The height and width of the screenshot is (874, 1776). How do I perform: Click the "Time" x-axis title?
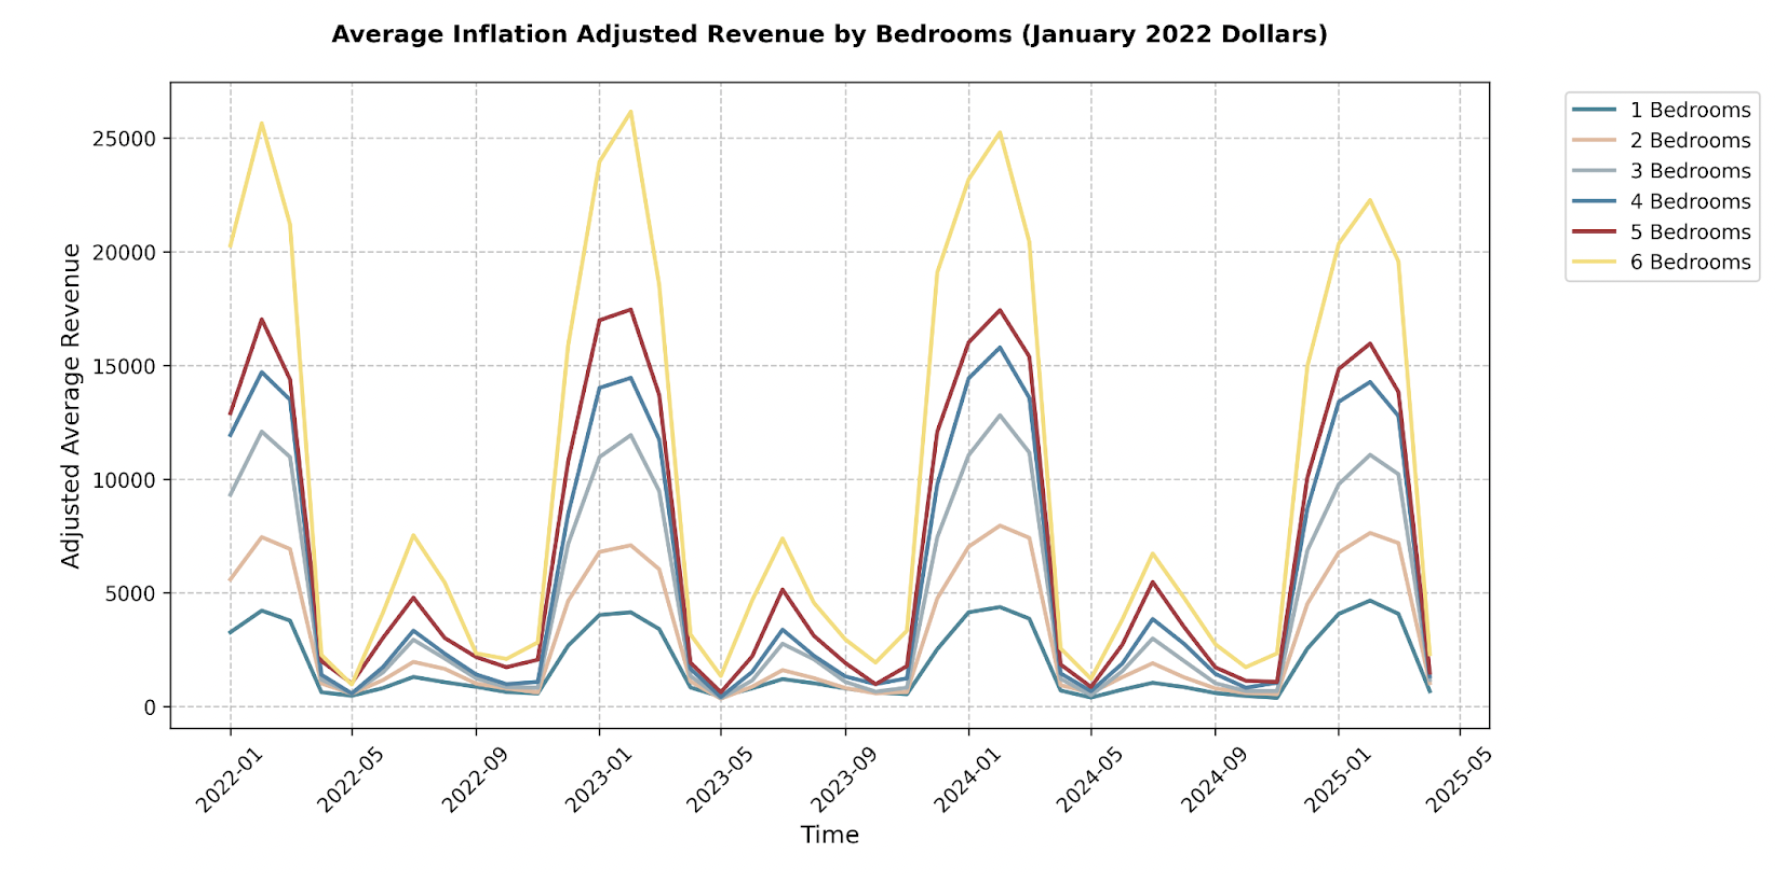(829, 835)
